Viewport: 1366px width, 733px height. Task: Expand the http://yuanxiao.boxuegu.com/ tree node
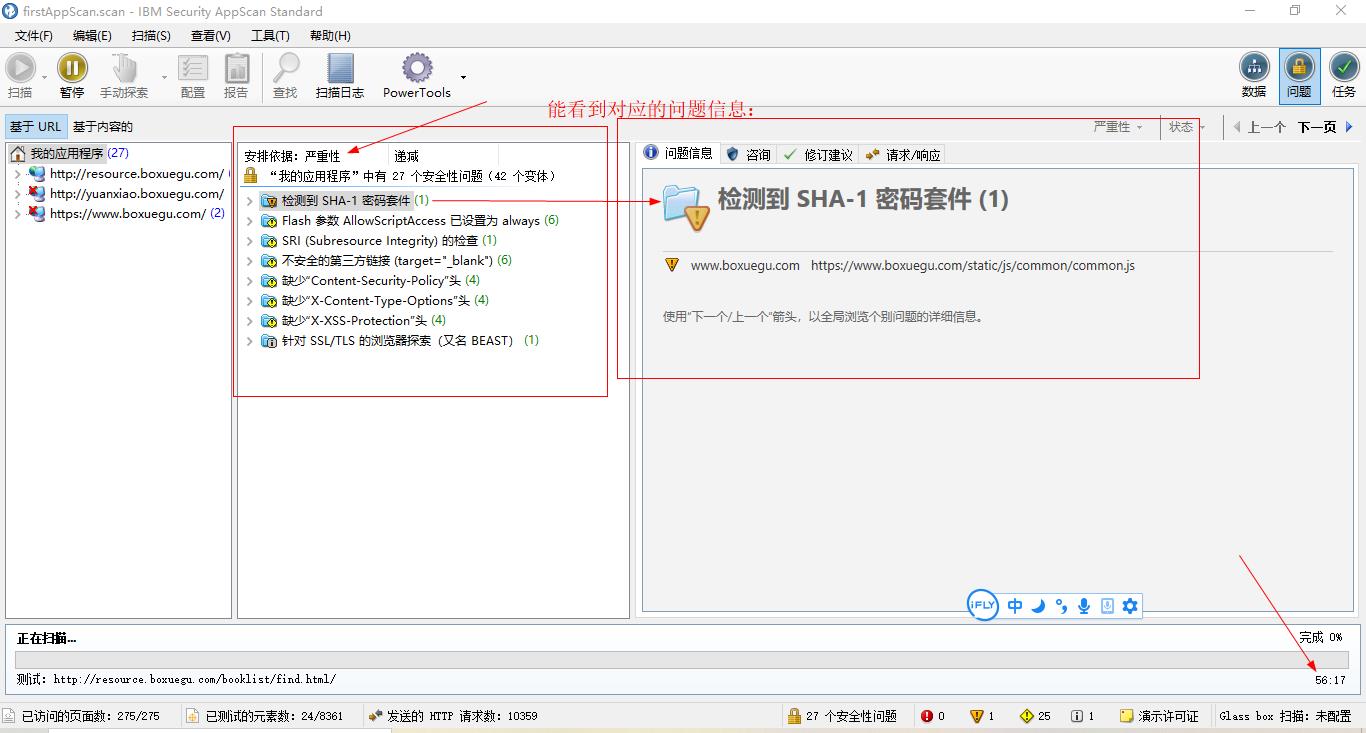click(17, 194)
